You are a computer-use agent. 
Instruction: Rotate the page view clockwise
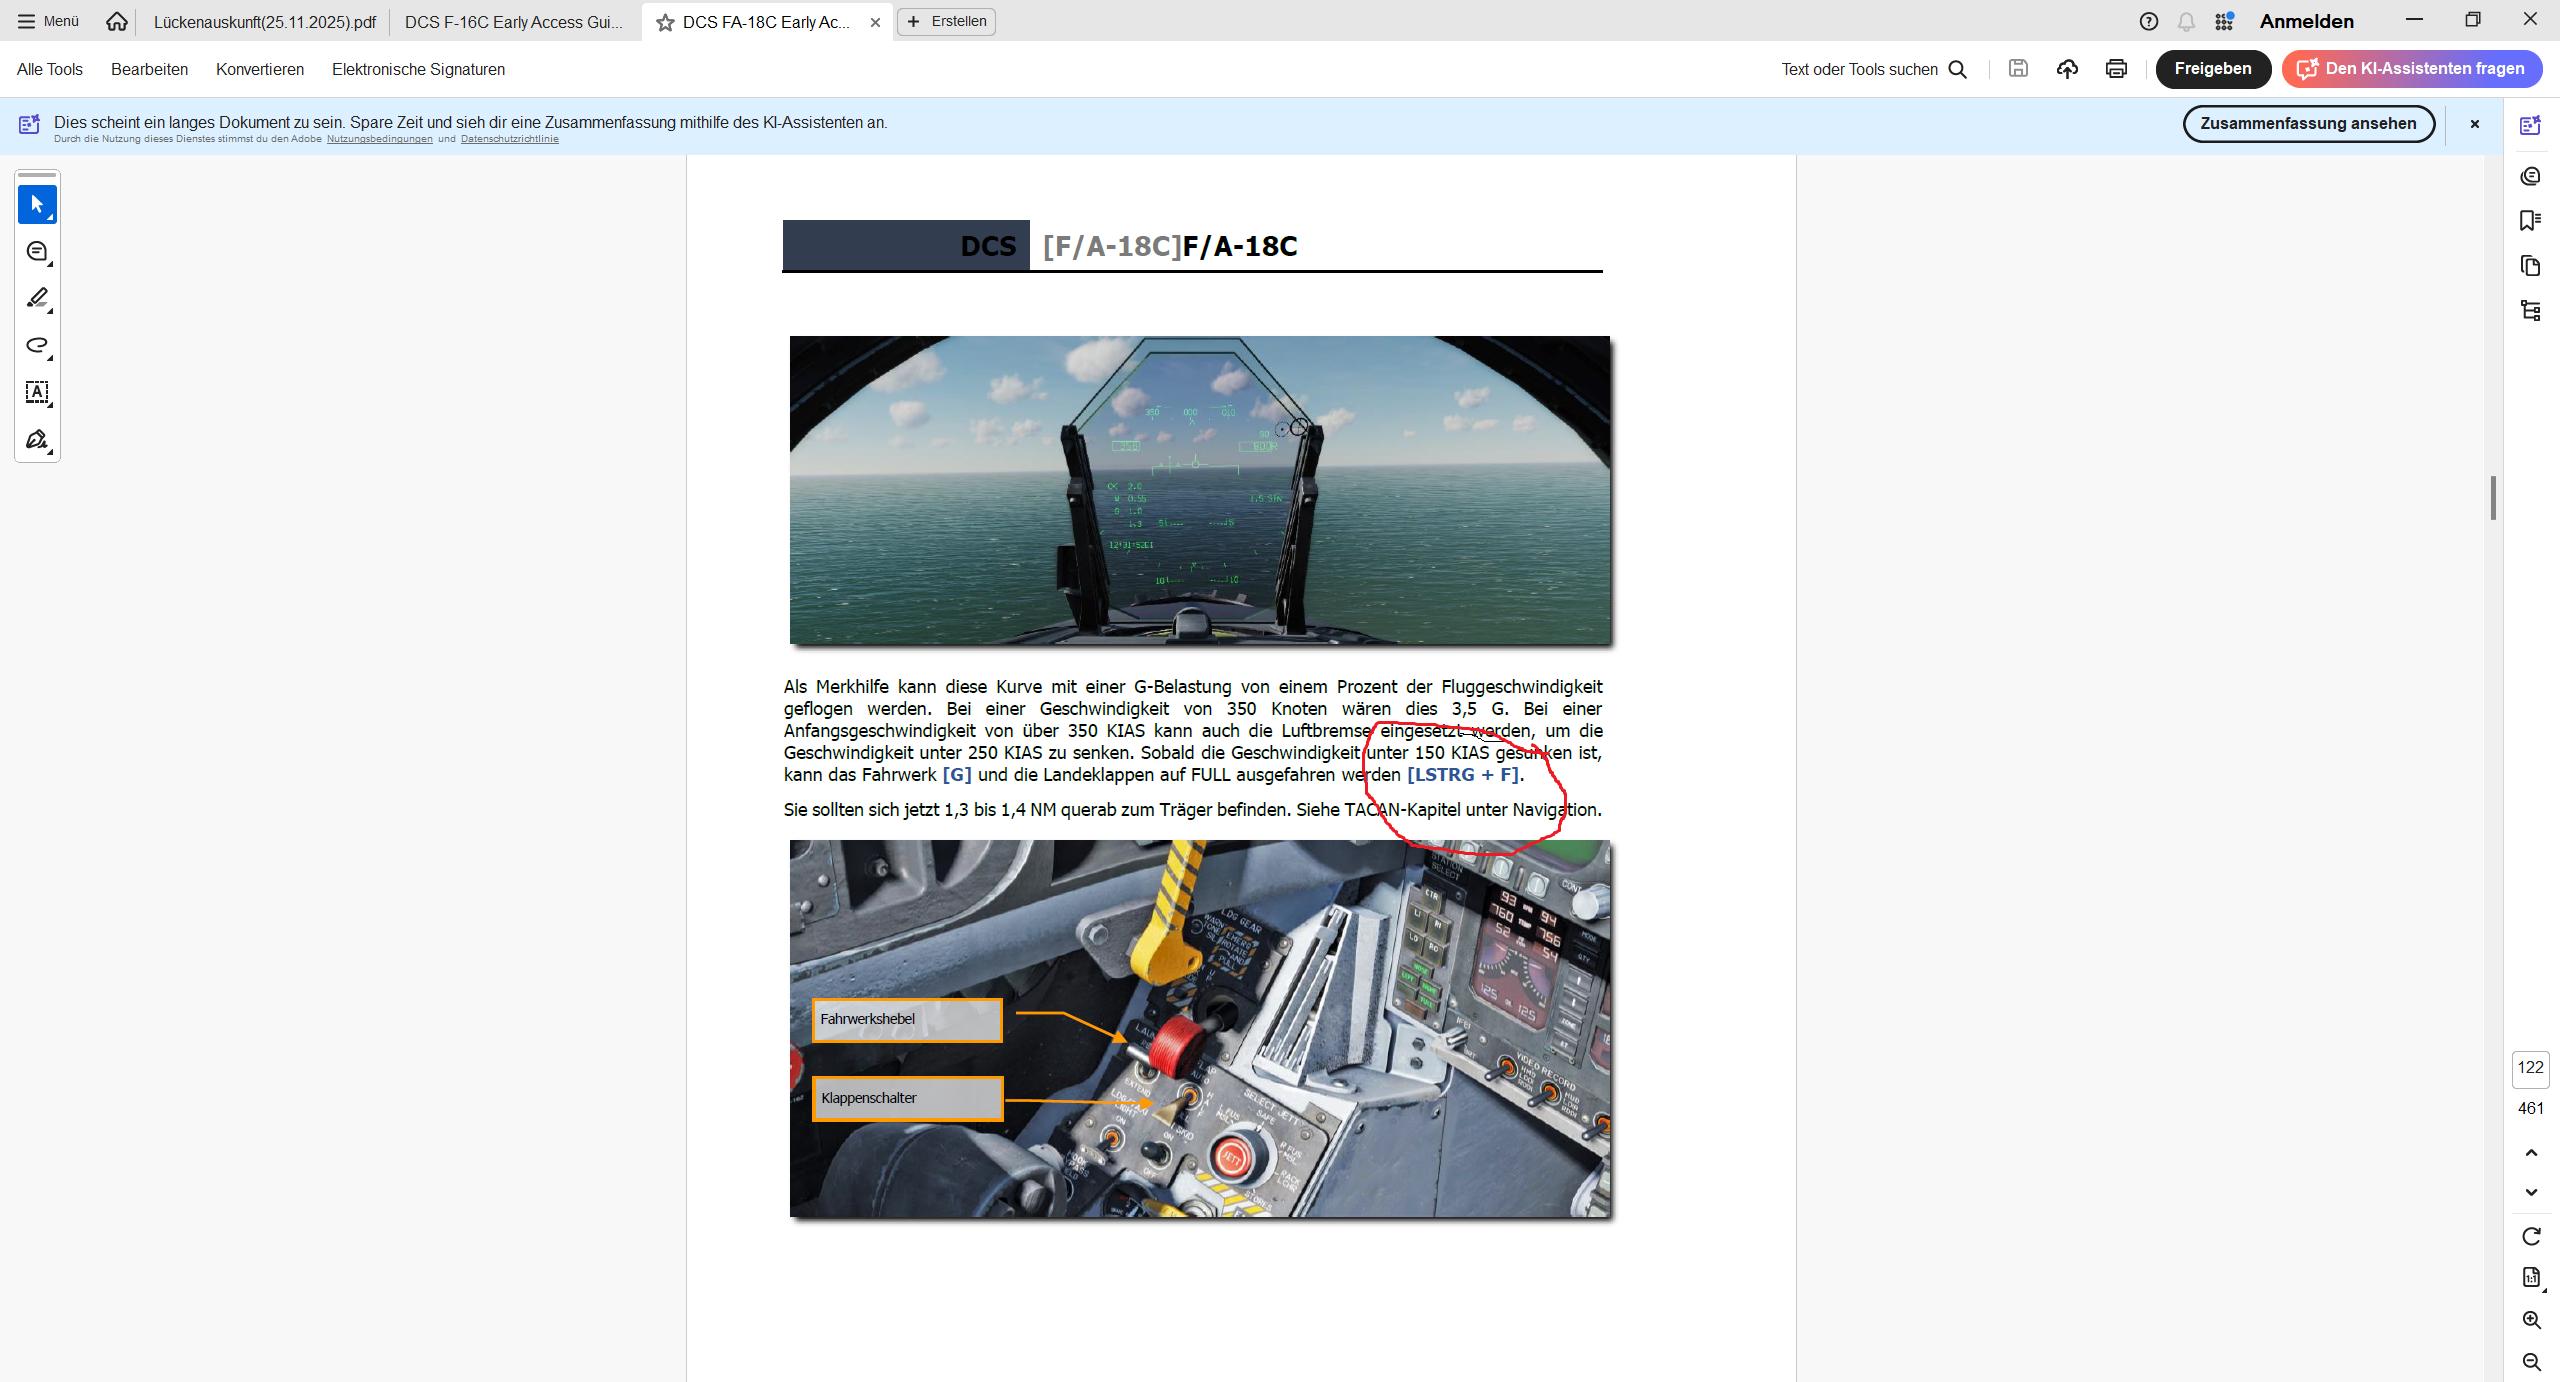tap(2531, 1237)
